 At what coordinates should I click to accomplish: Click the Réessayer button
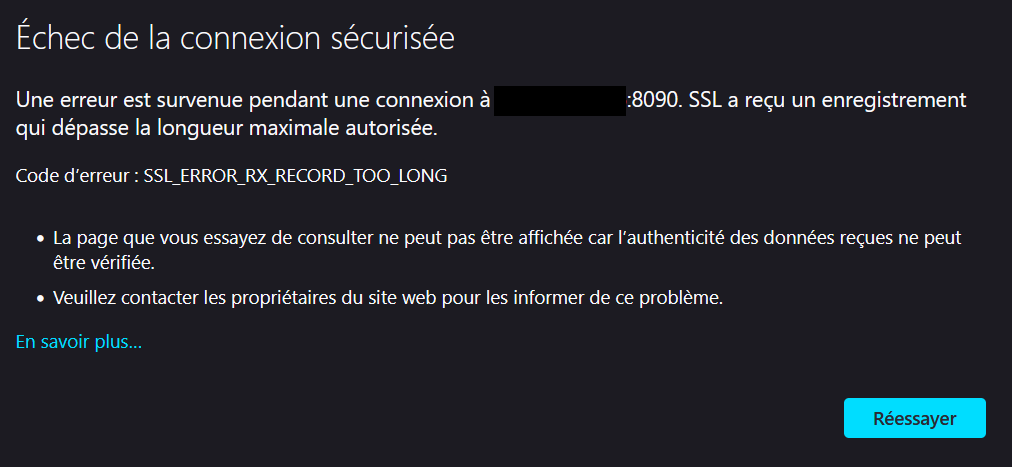pos(914,418)
